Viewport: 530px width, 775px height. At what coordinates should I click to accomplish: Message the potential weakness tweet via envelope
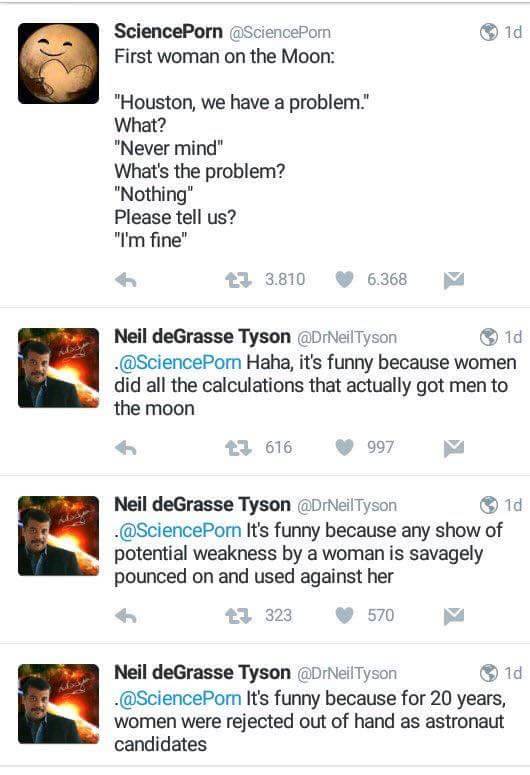(x=454, y=616)
